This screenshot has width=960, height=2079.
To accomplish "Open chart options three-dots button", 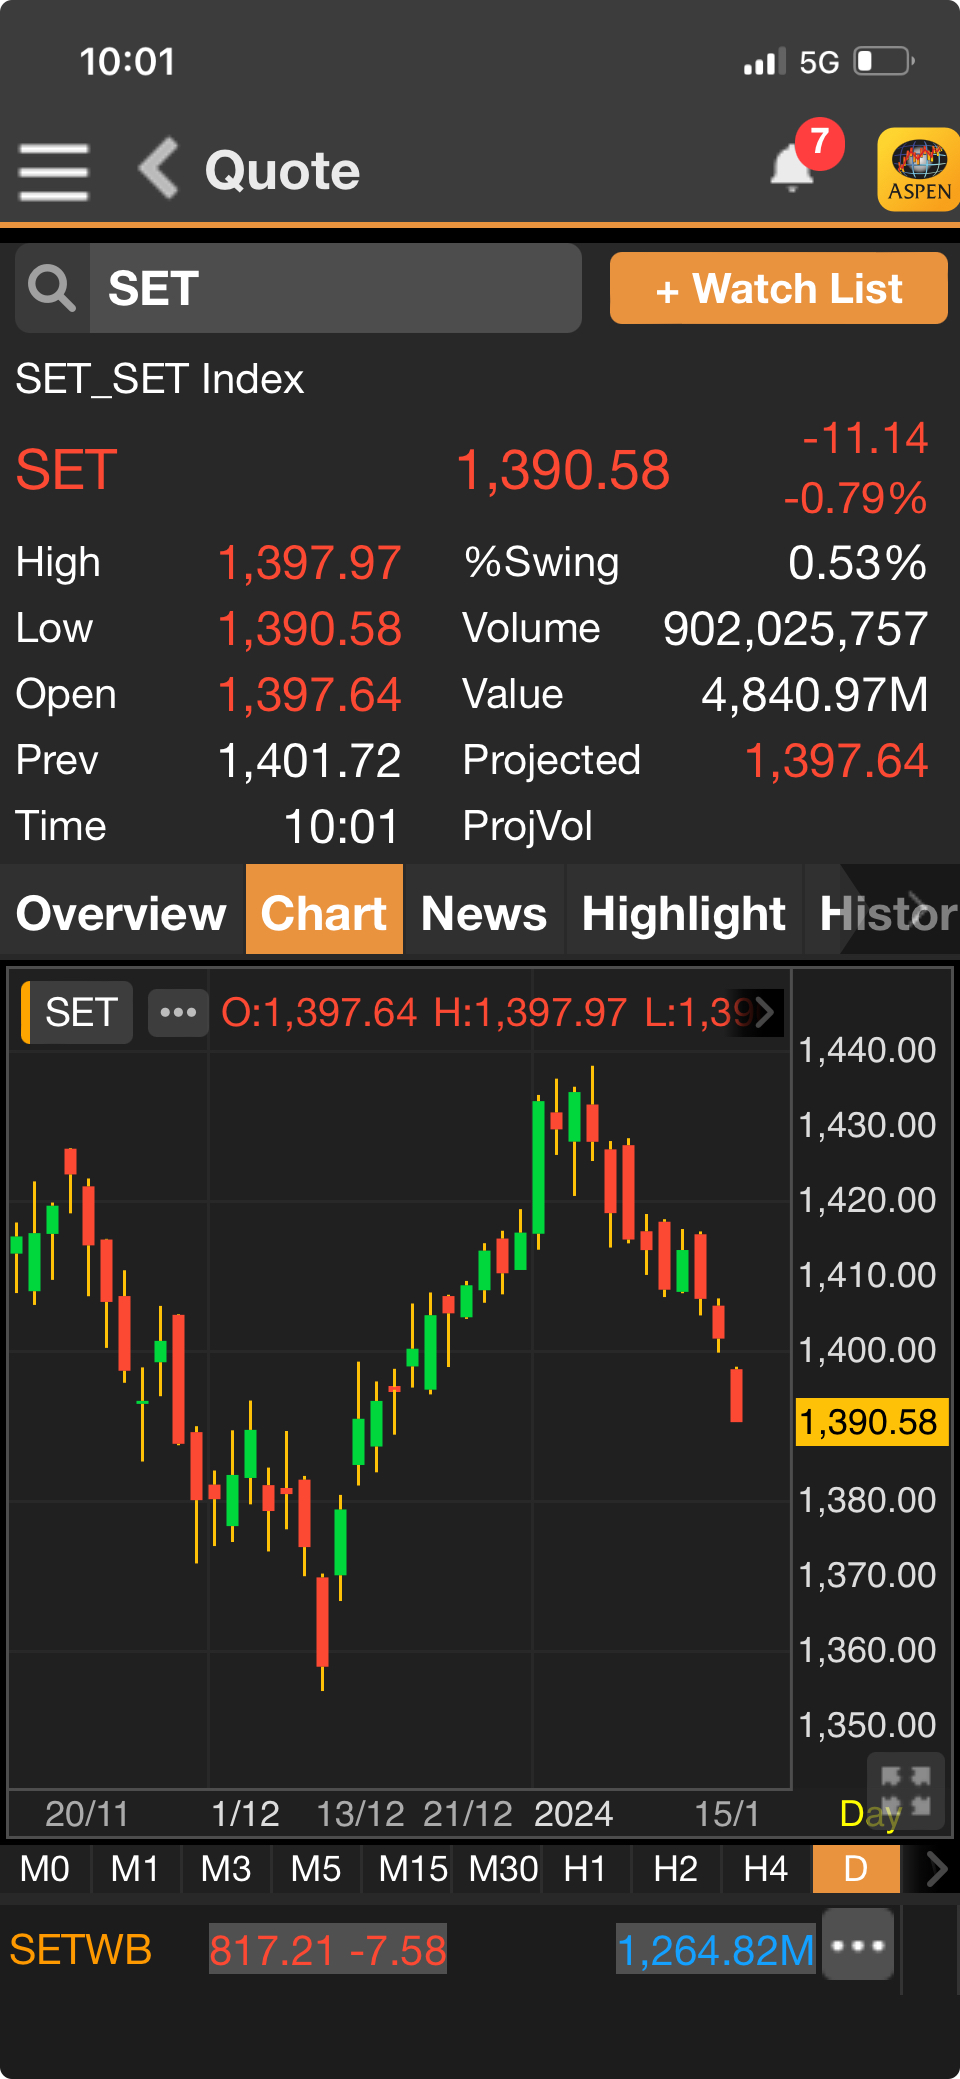I will pos(178,1013).
